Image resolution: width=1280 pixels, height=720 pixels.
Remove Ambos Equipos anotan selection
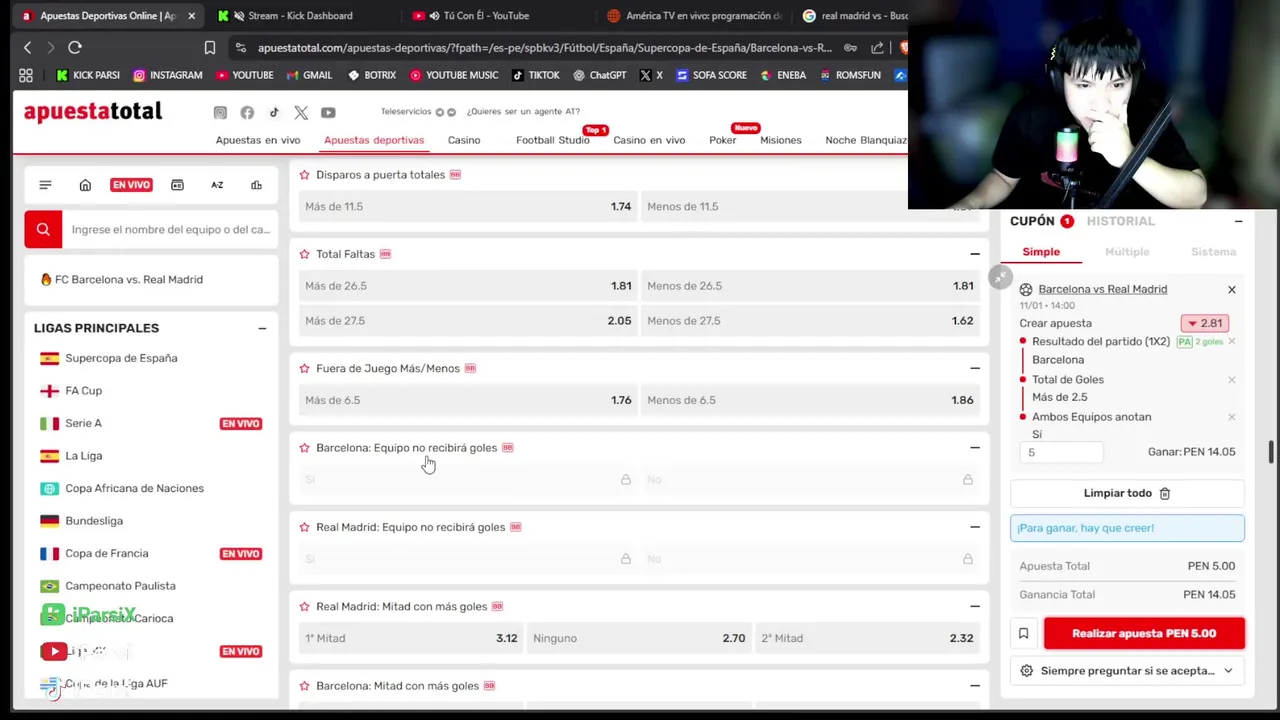click(x=1232, y=417)
